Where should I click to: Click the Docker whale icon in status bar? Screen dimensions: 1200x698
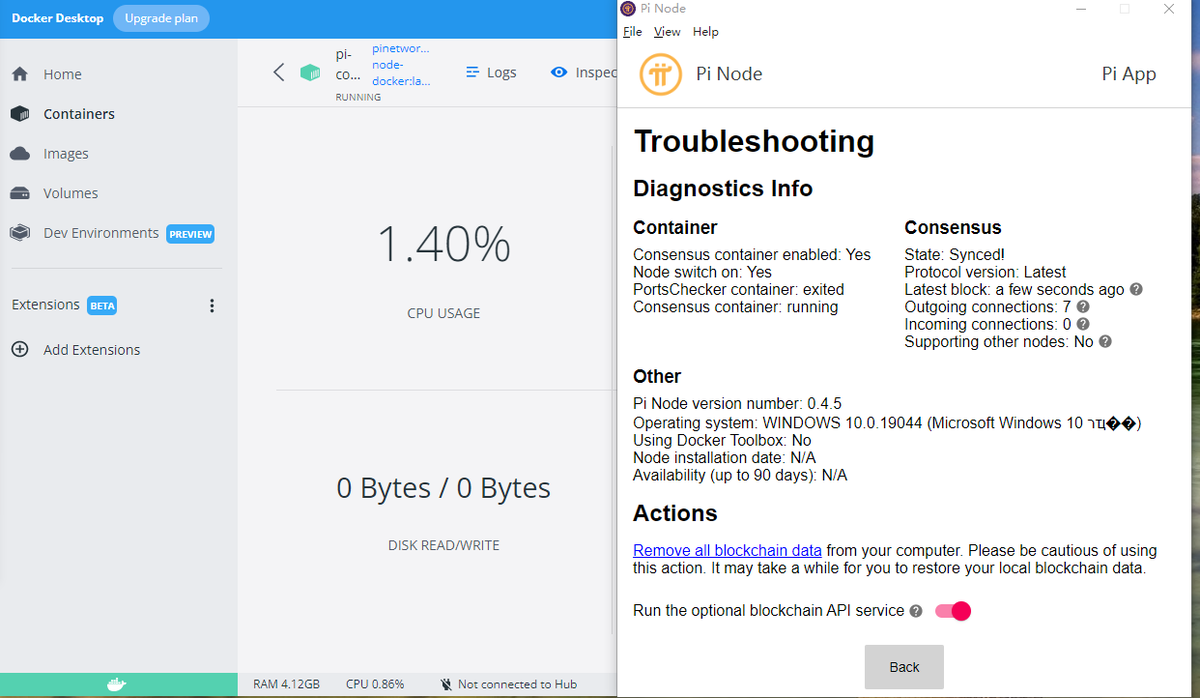pyautogui.click(x=118, y=684)
